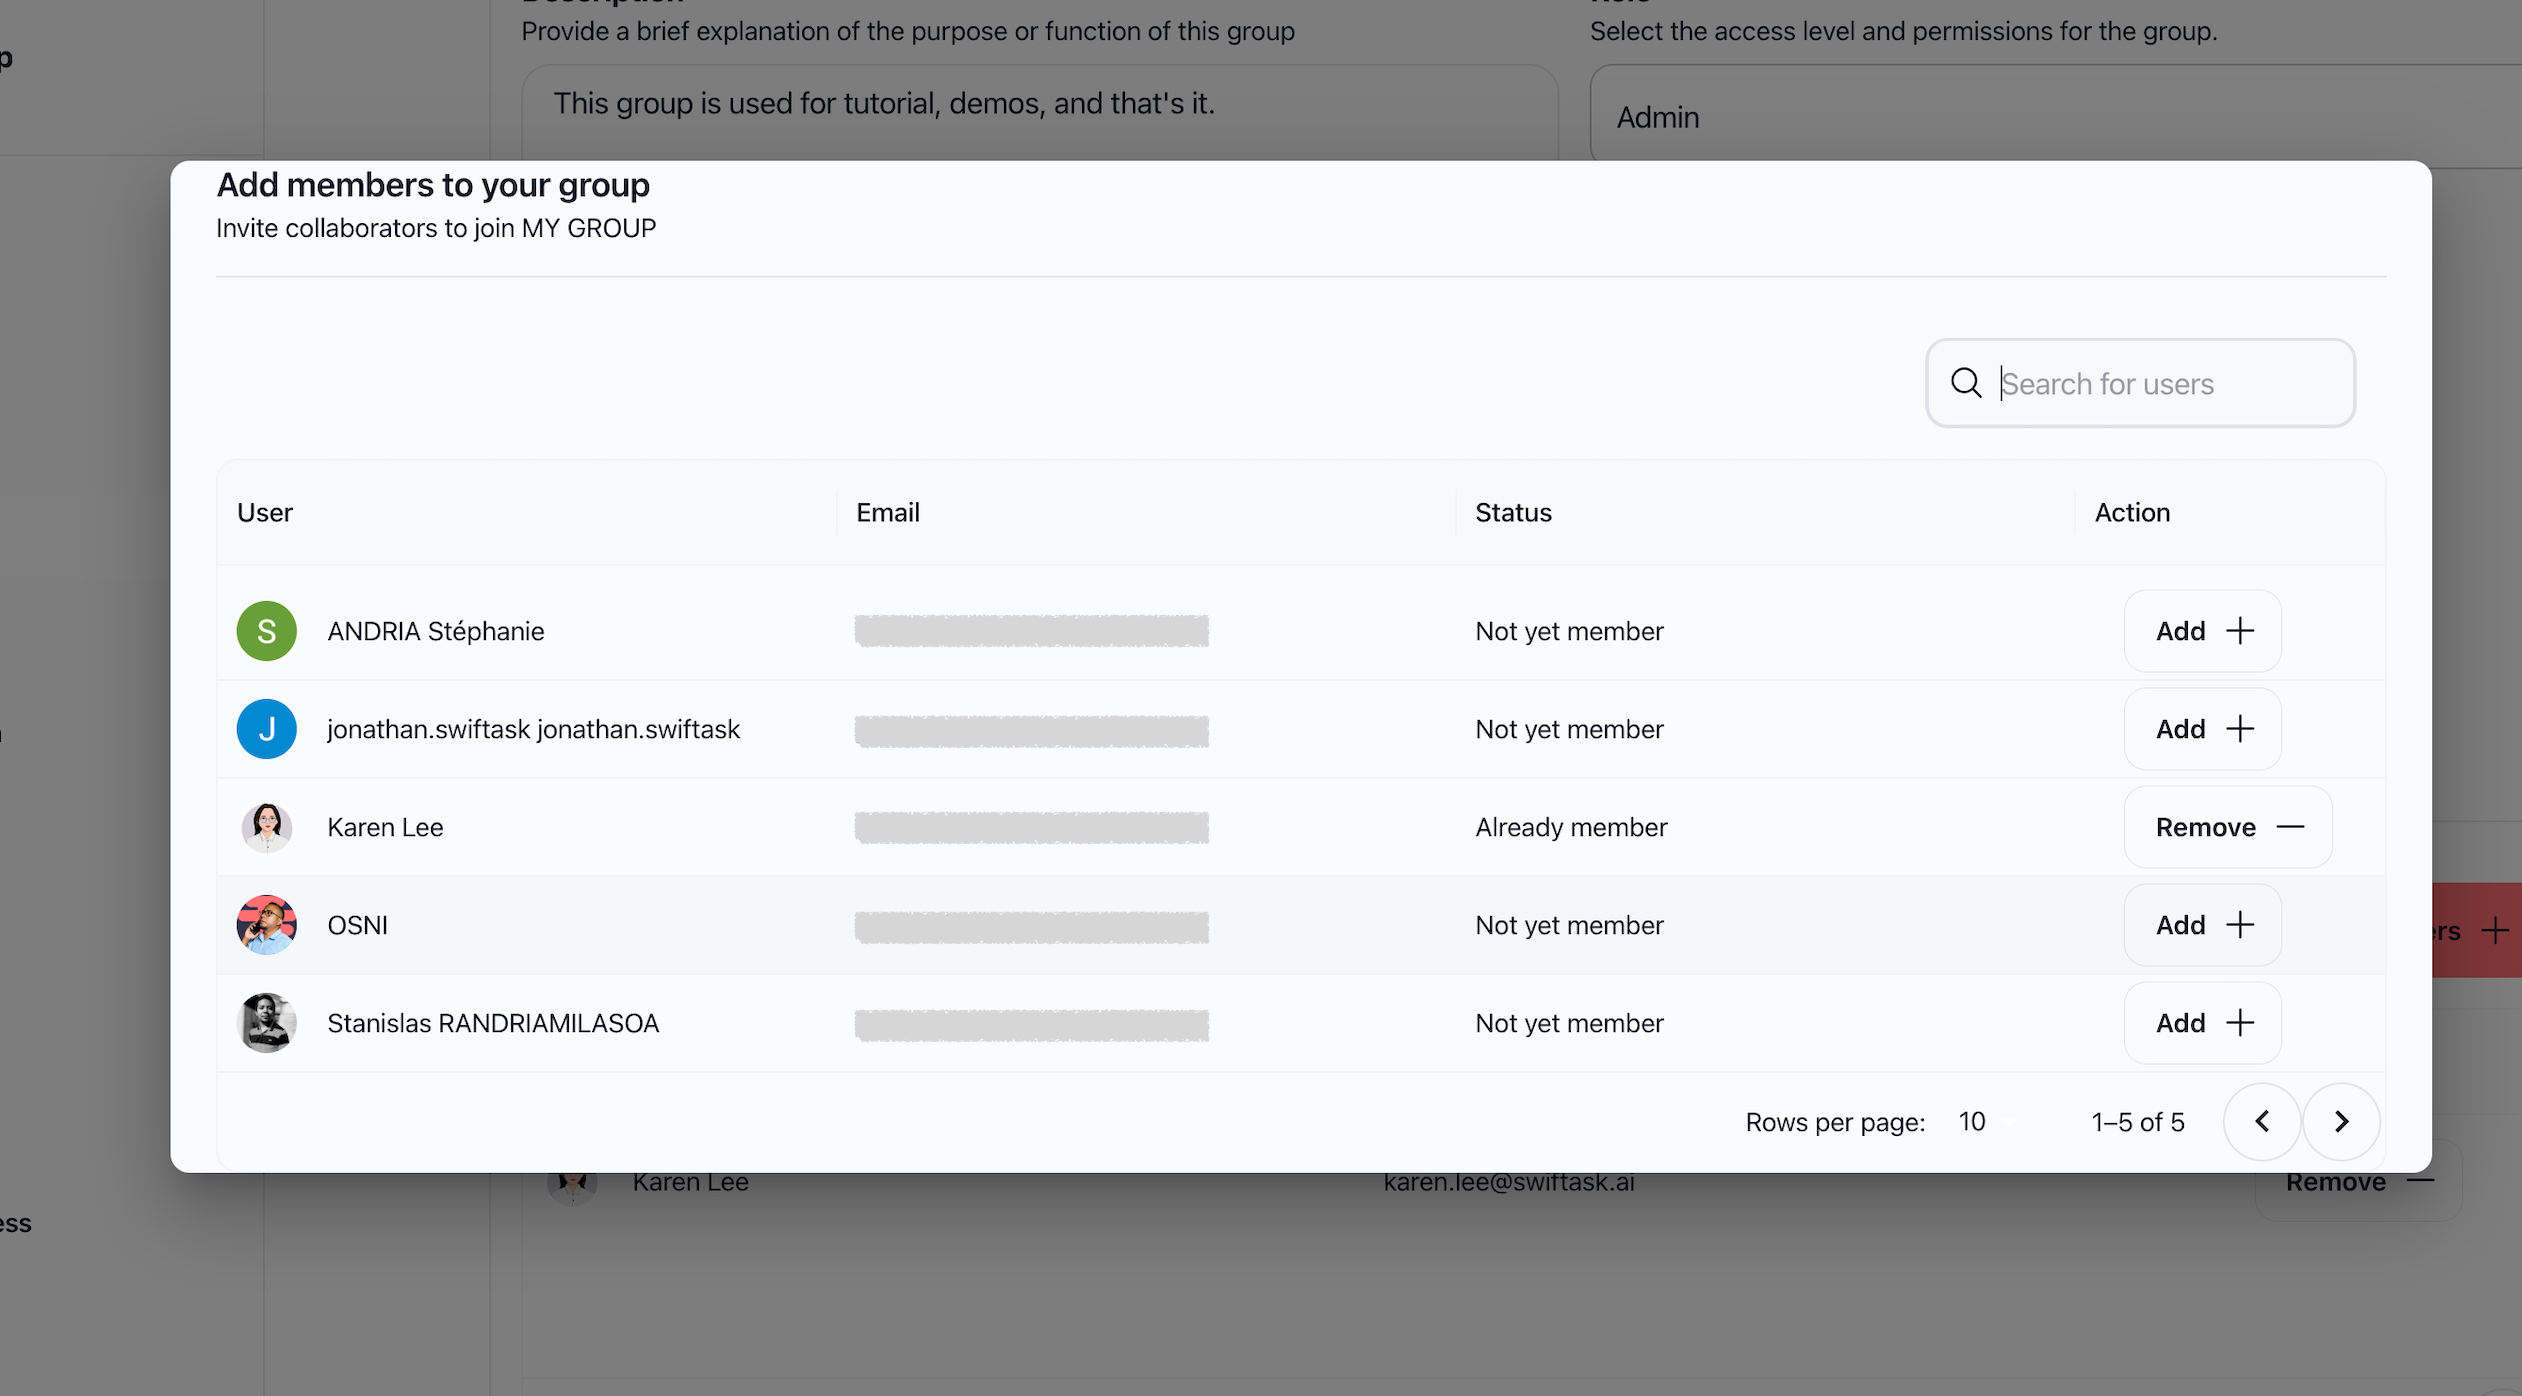Select the name ANDRIA Stéphanie
This screenshot has height=1396, width=2522.
point(436,631)
